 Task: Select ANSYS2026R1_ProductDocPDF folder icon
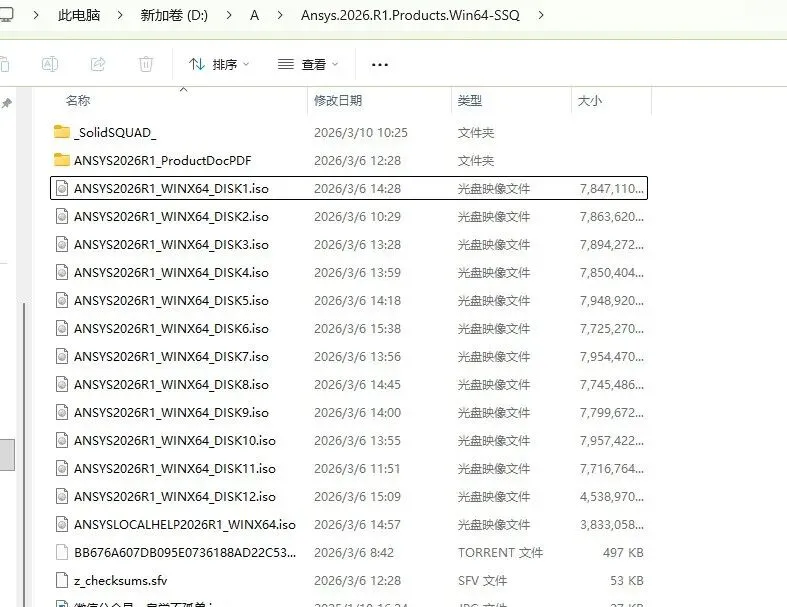click(62, 160)
